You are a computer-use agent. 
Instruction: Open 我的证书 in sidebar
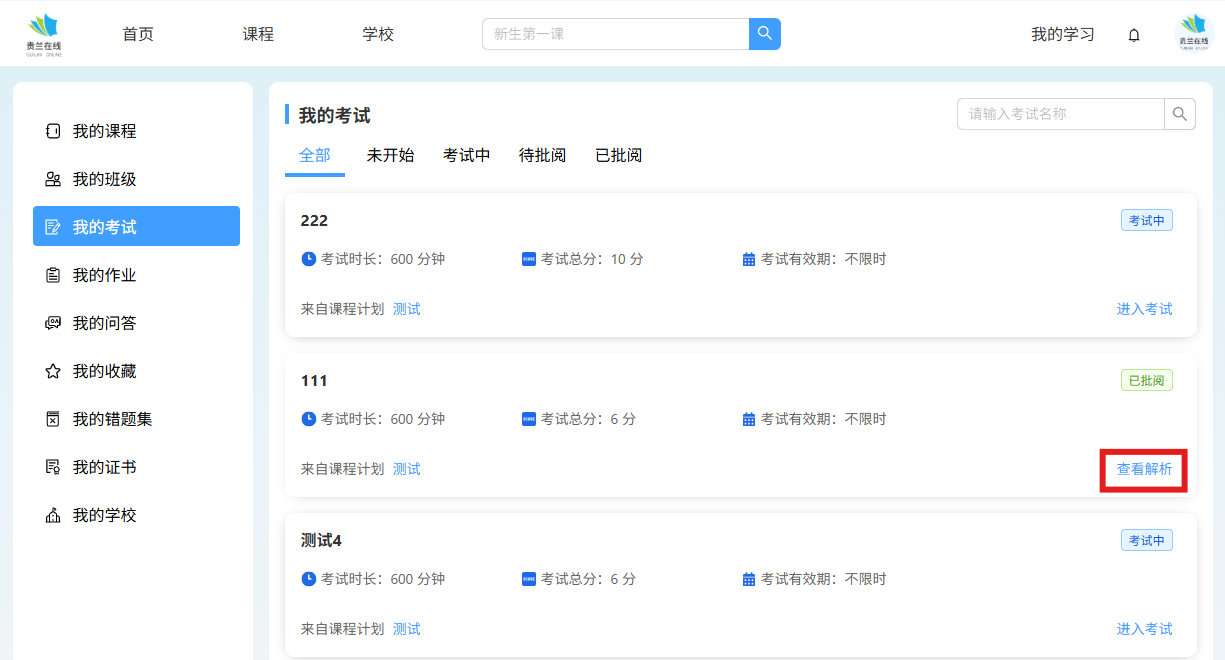coord(104,467)
